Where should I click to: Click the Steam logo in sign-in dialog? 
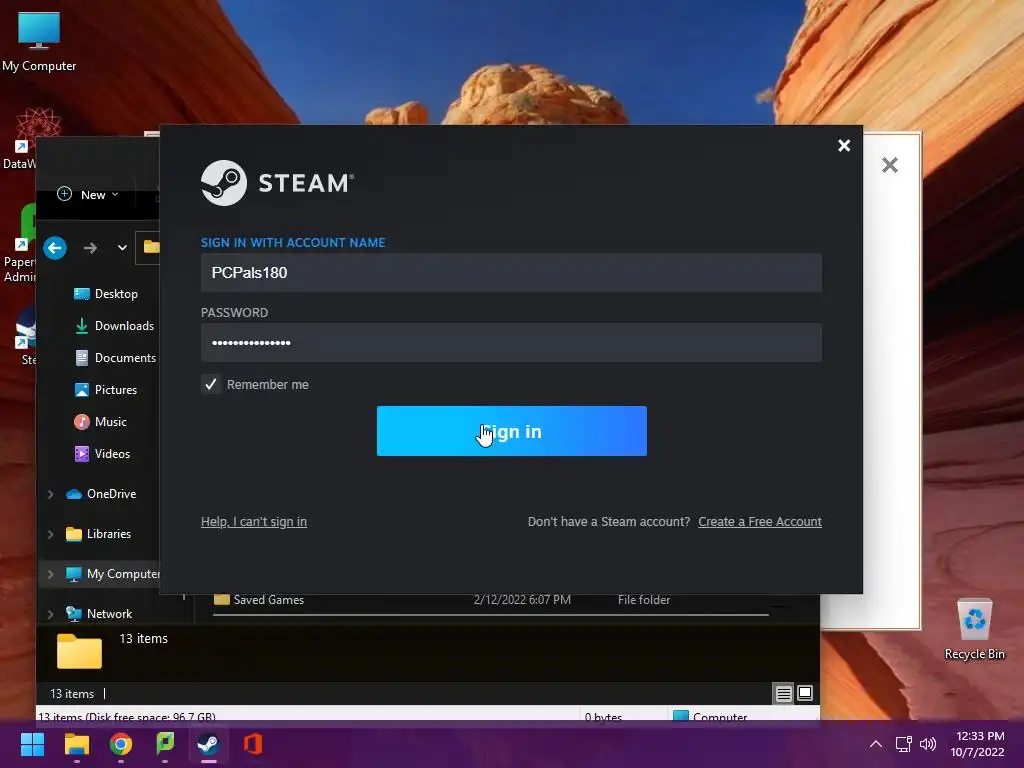coord(277,183)
